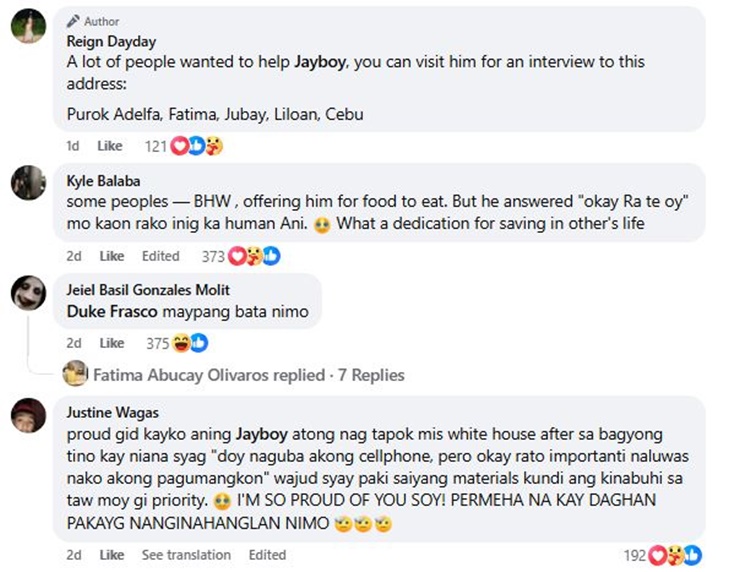Open Justine Wagas's profile name link
Viewport: 750px width, 572px height.
coord(112,412)
